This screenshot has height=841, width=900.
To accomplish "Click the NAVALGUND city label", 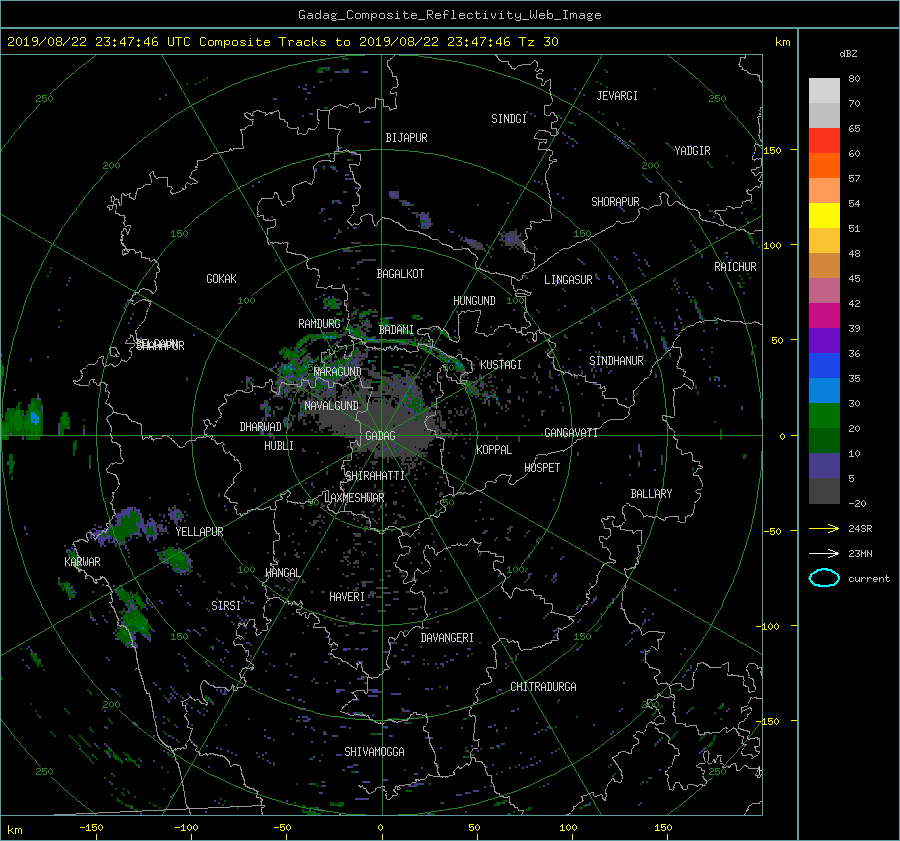I will pyautogui.click(x=331, y=406).
